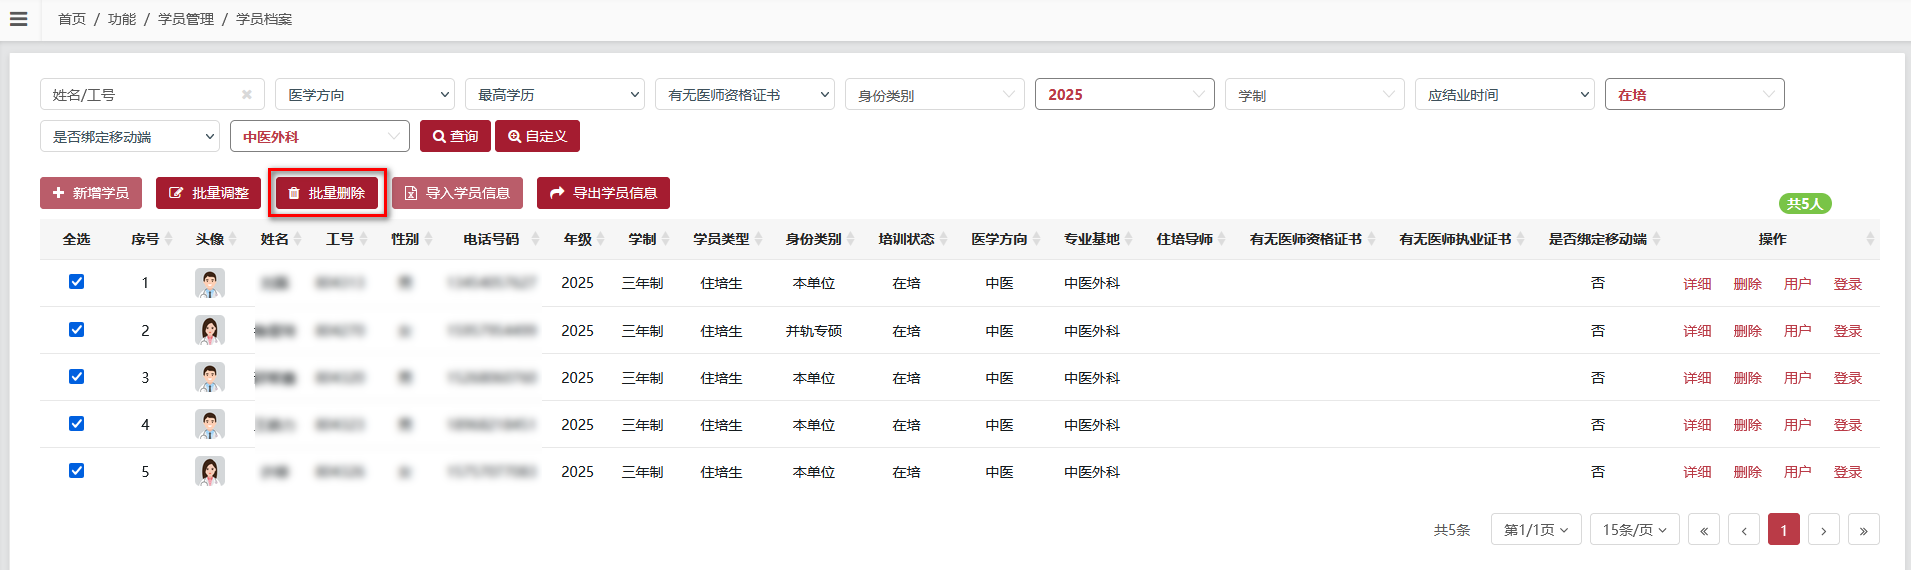Click 导出学员信息 button
Image resolution: width=1911 pixels, height=570 pixels.
(603, 193)
